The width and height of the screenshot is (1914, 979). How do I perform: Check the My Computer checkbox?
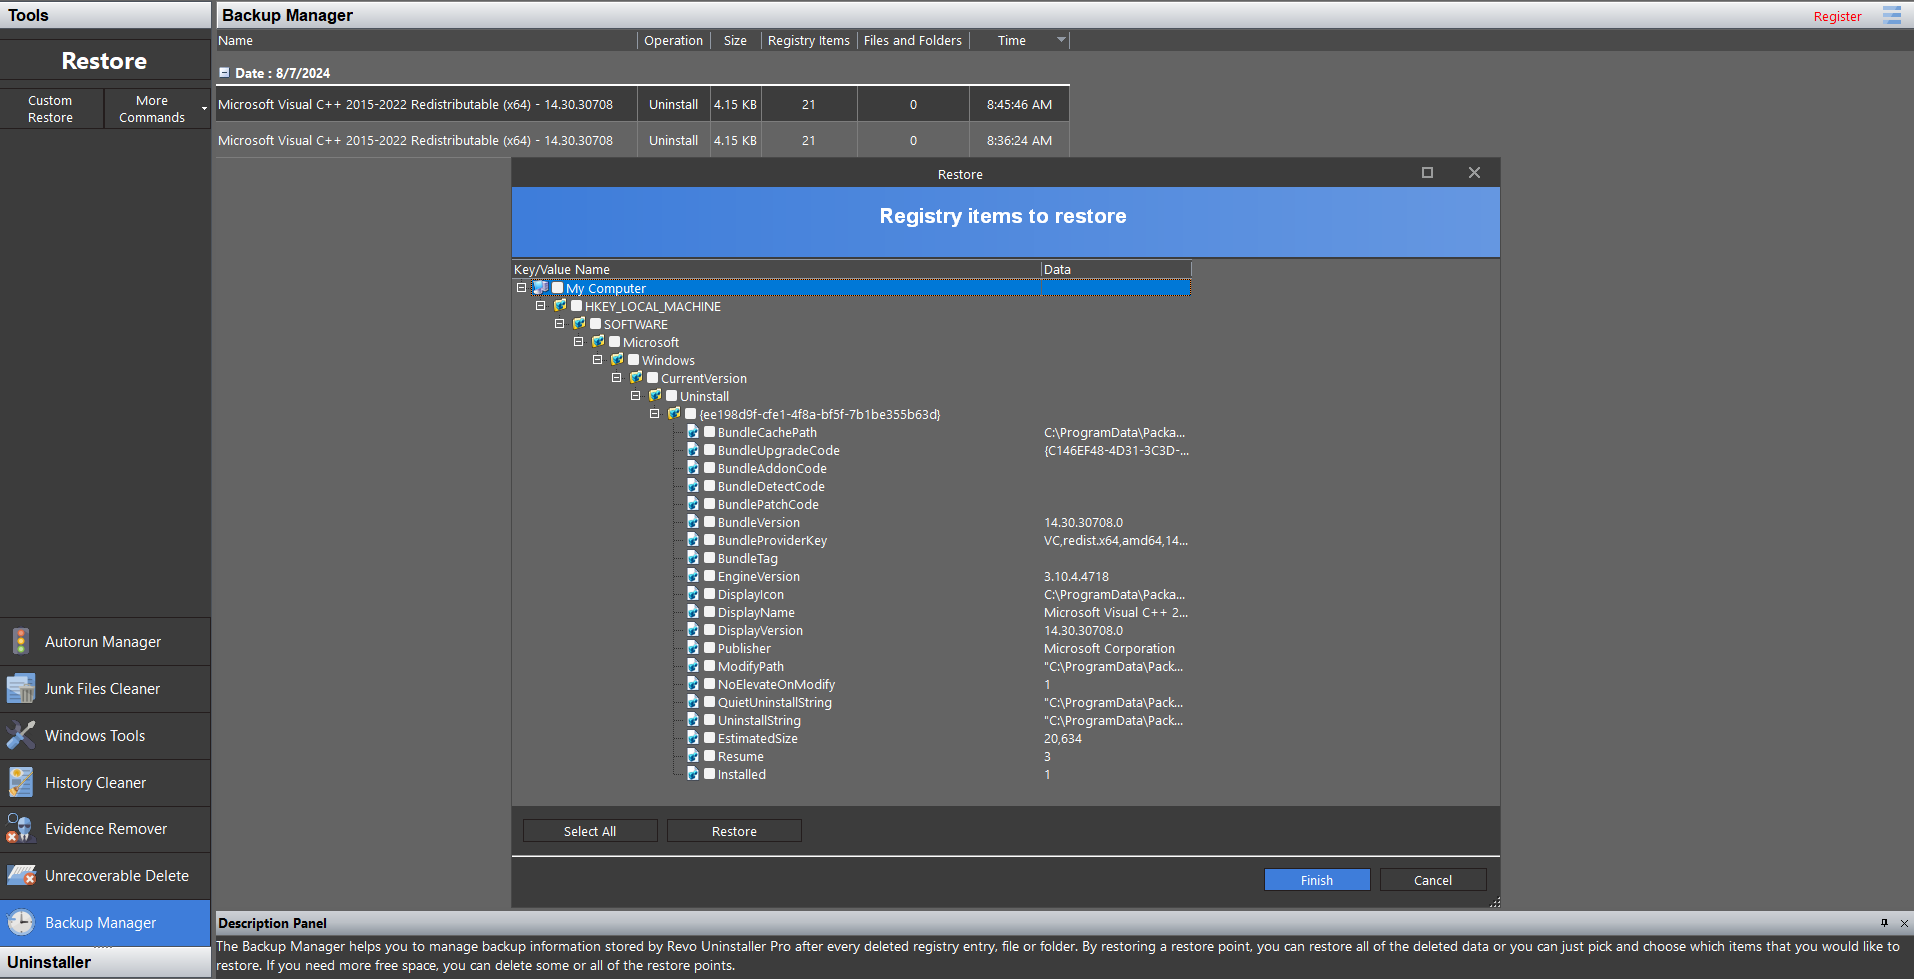pyautogui.click(x=558, y=288)
